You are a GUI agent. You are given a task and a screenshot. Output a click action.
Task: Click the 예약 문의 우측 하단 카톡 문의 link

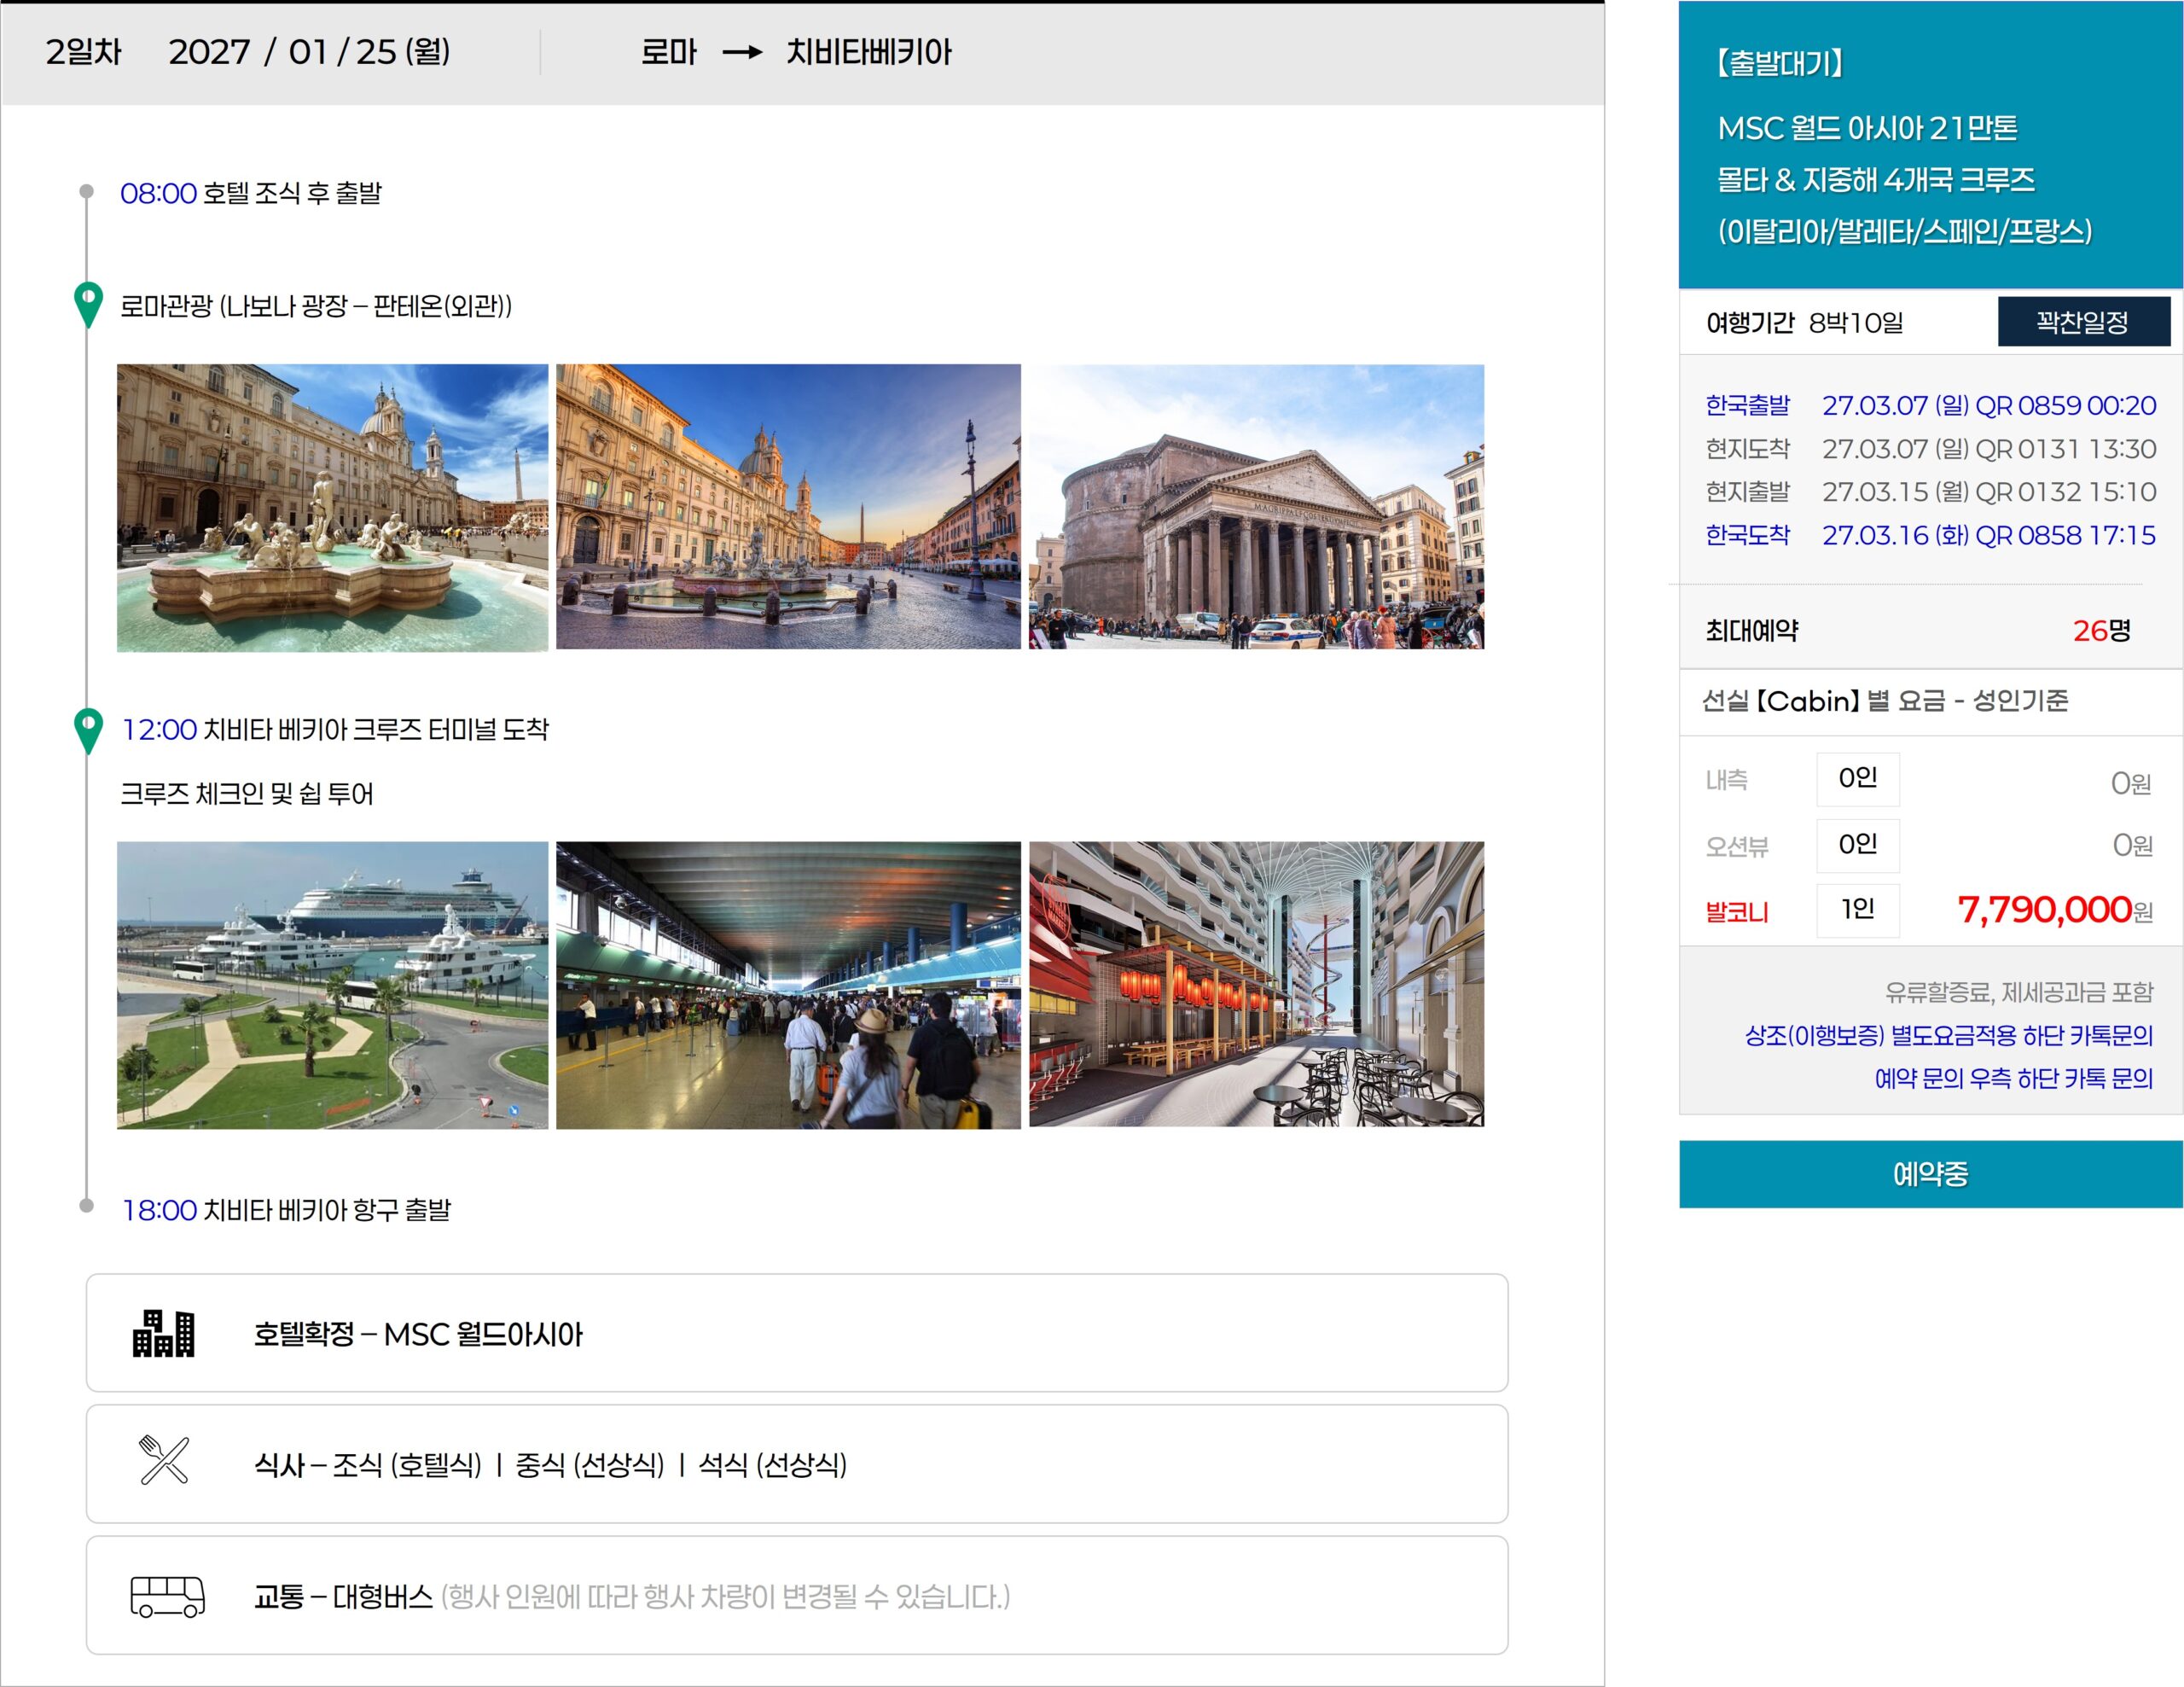click(x=2013, y=1078)
